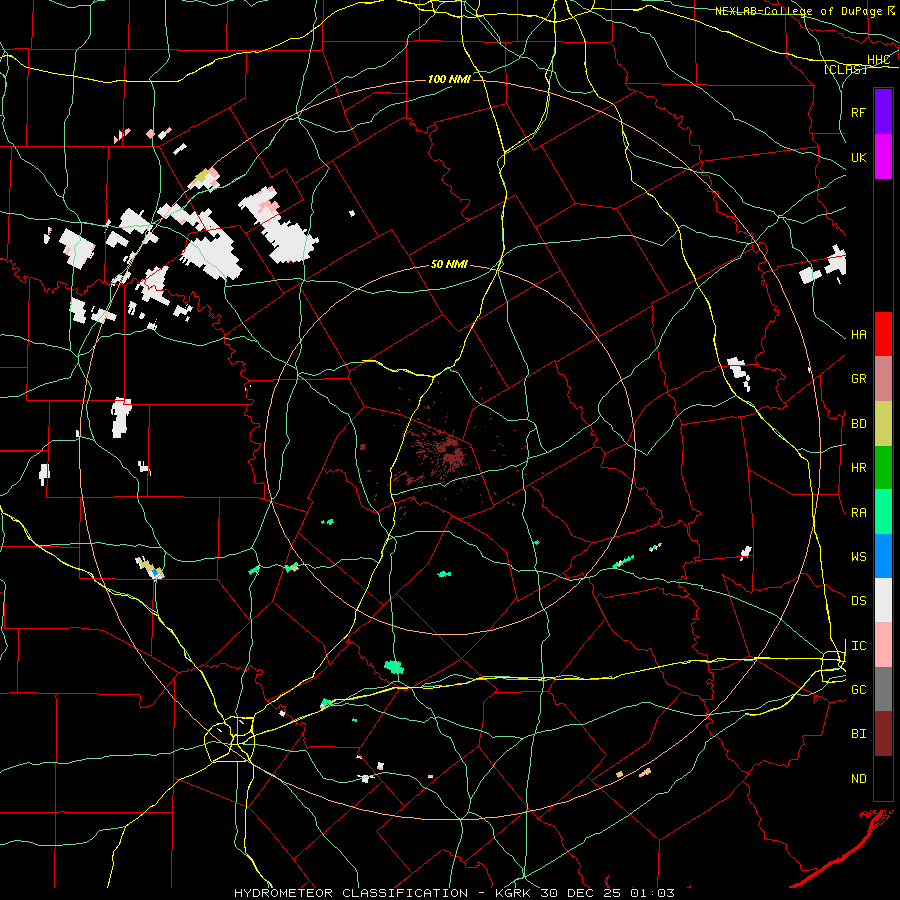Click the 01:03 timestamp
The image size is (900, 900).
(x=652, y=893)
